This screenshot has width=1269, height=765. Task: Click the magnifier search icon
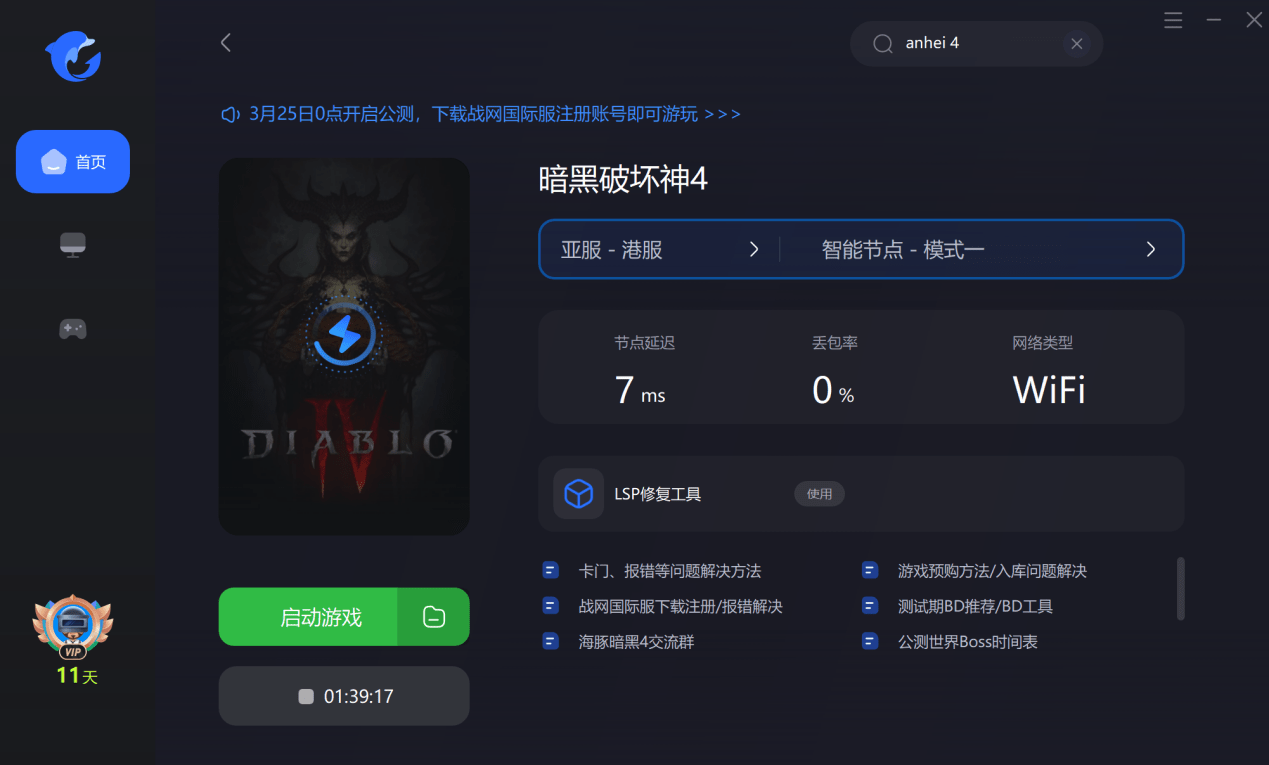click(x=882, y=44)
